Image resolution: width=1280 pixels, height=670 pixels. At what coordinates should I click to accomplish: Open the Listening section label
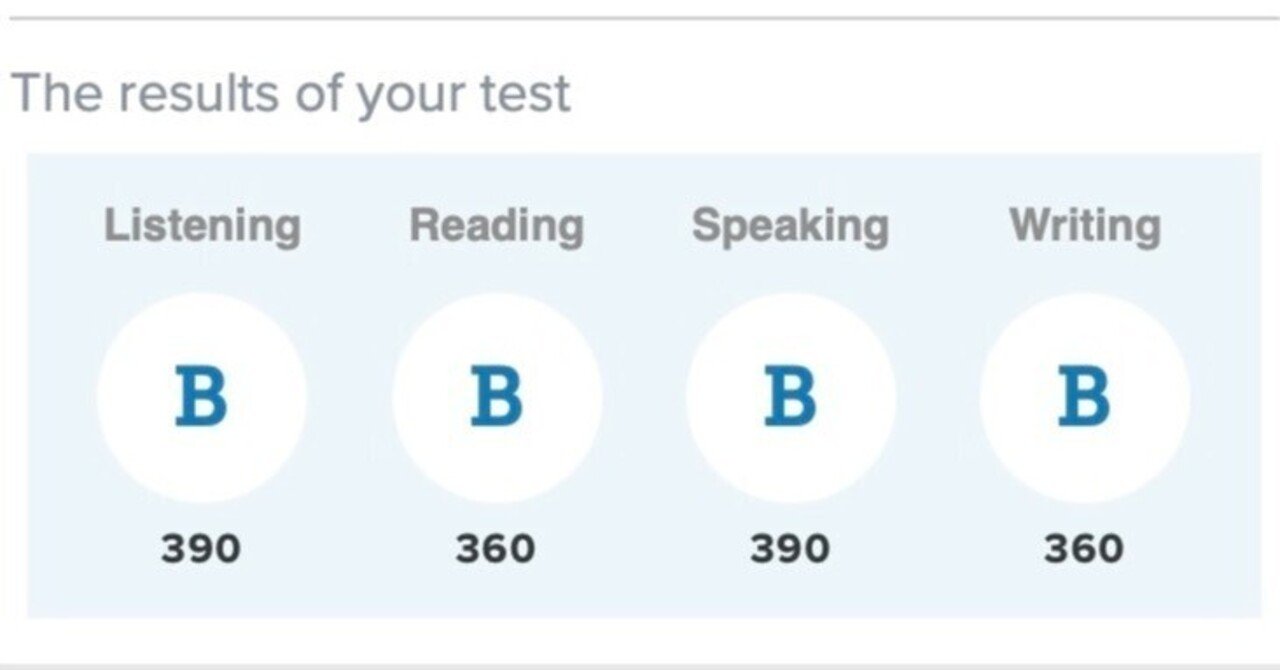click(202, 225)
